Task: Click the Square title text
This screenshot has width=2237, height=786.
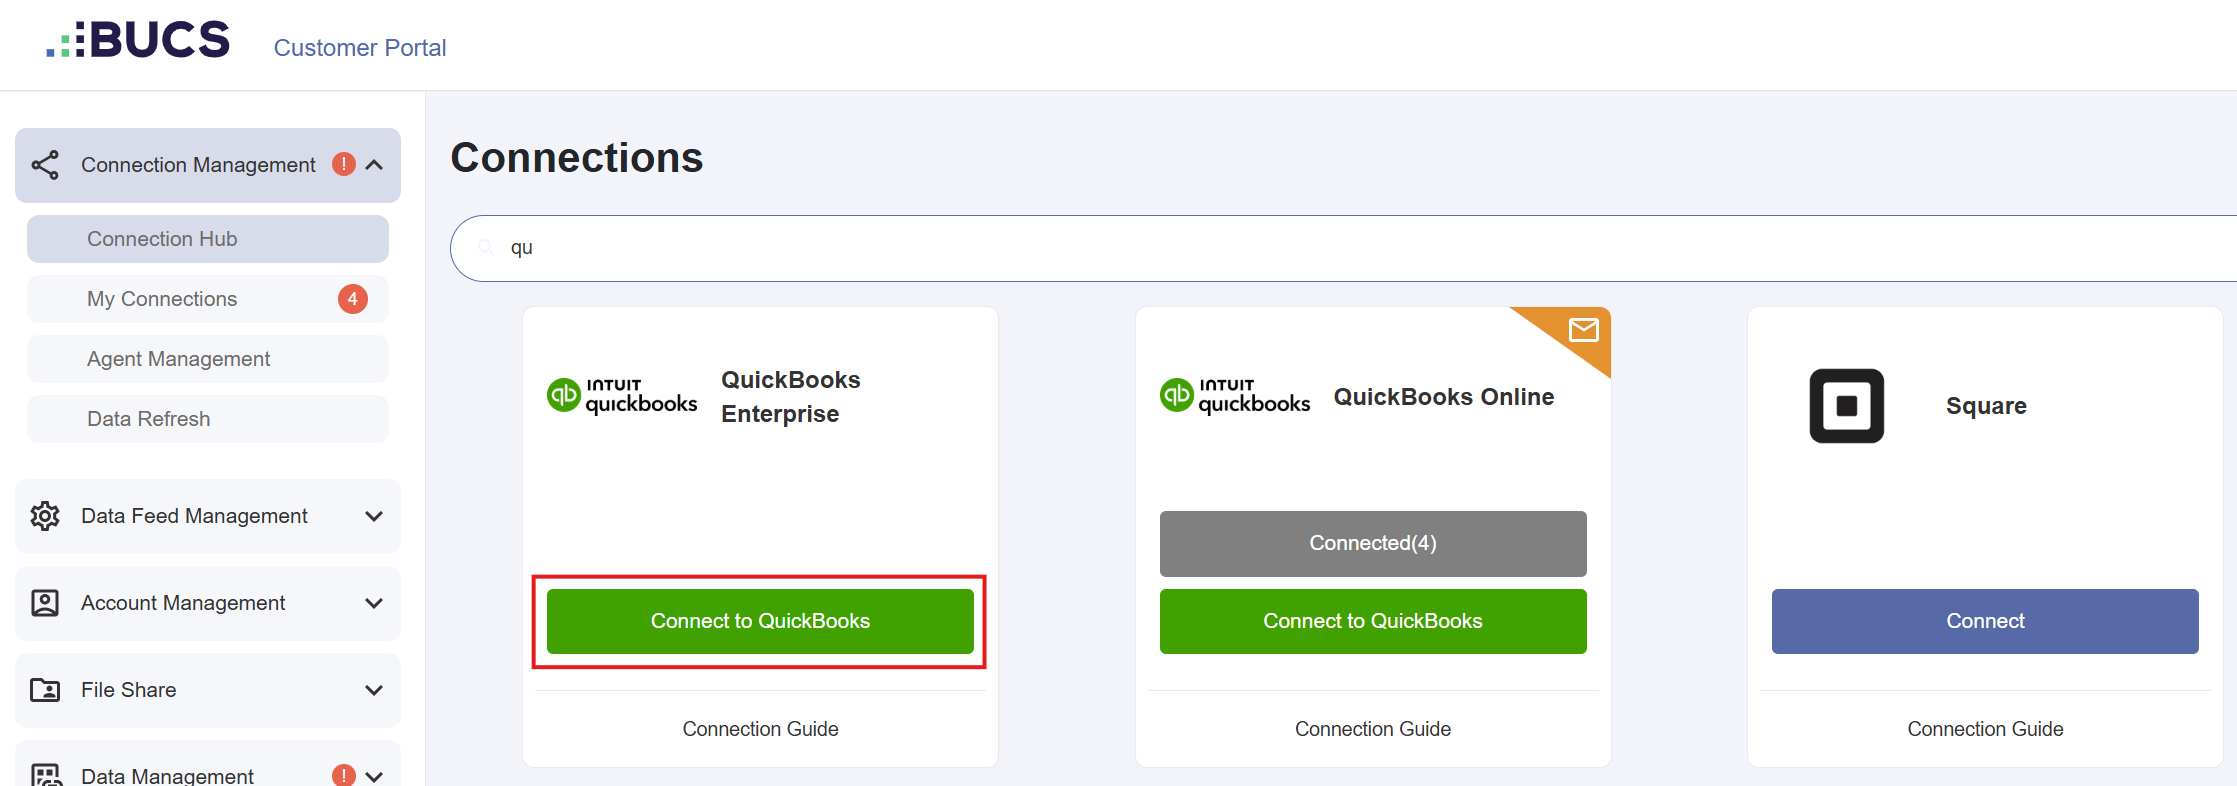Action: tap(1986, 406)
